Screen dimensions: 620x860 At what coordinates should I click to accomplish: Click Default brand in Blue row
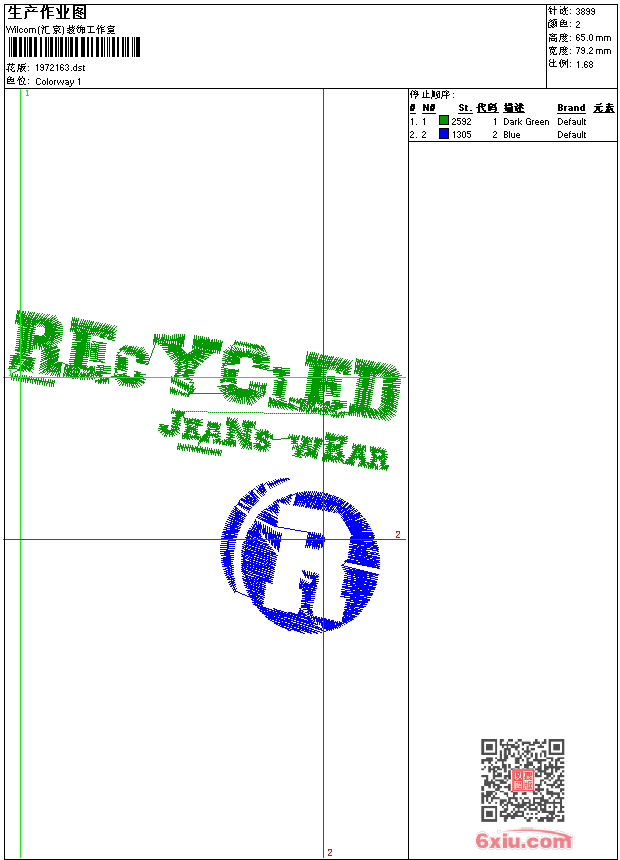(572, 135)
